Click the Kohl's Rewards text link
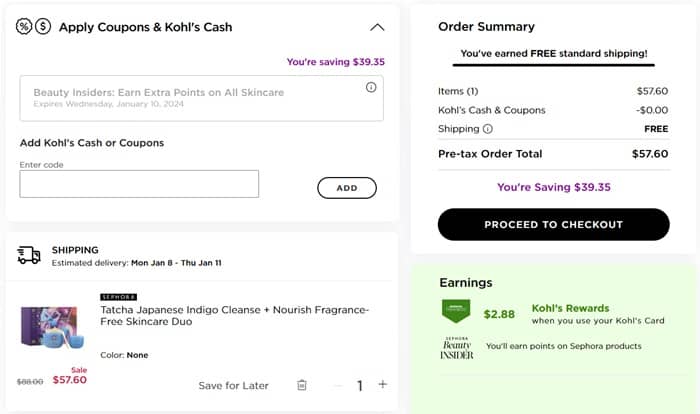Image resolution: width=700 pixels, height=414 pixels. pos(570,308)
